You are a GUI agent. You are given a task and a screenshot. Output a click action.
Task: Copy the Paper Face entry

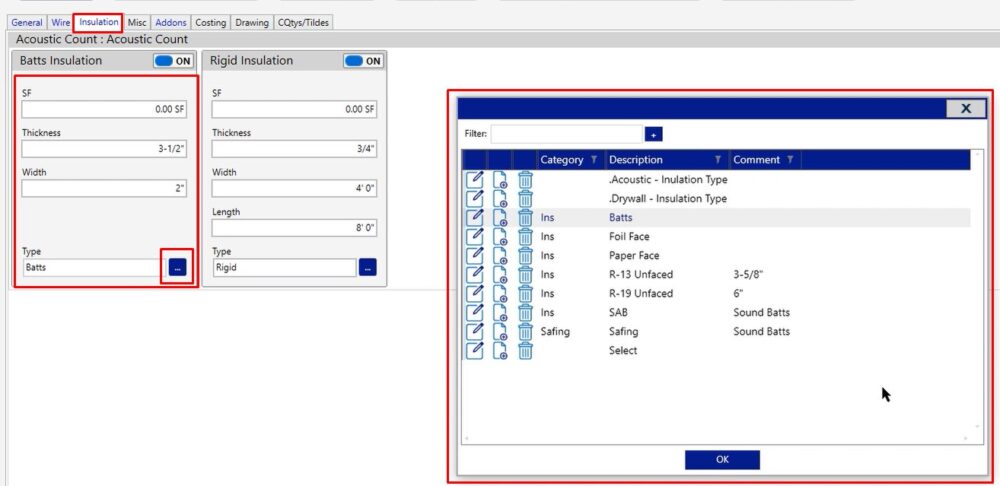click(500, 256)
